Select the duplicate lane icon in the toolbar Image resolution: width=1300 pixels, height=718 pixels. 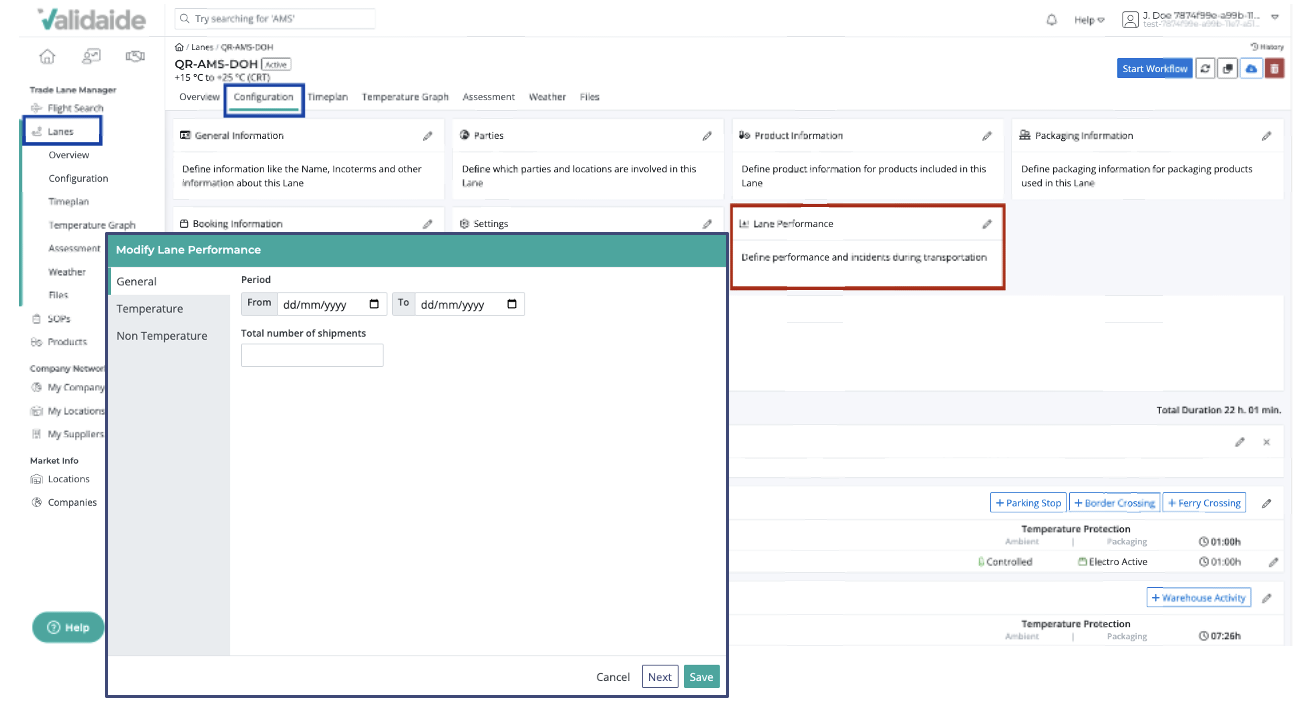(x=1227, y=68)
